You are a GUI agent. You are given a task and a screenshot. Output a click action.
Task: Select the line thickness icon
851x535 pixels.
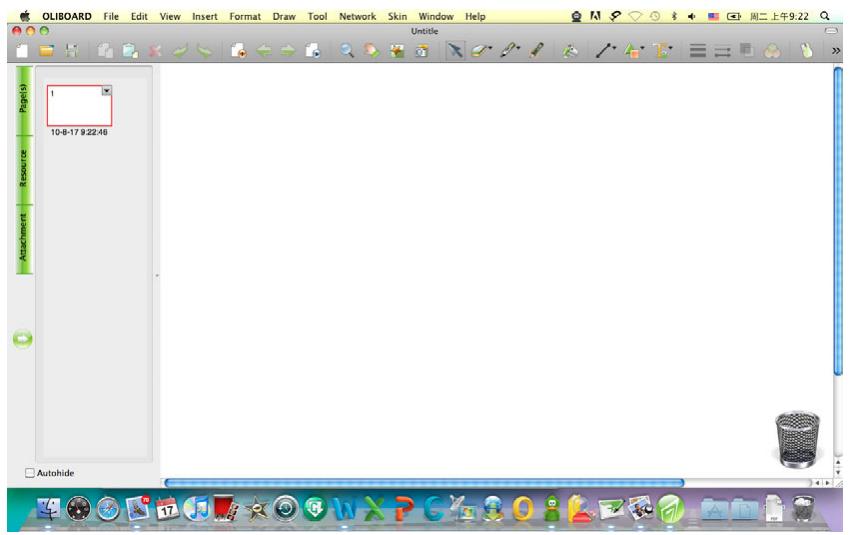699,50
